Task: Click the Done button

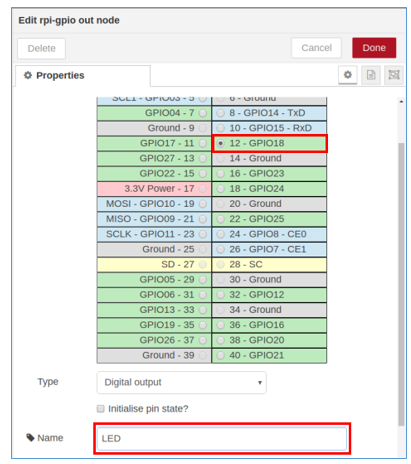Action: pyautogui.click(x=374, y=48)
